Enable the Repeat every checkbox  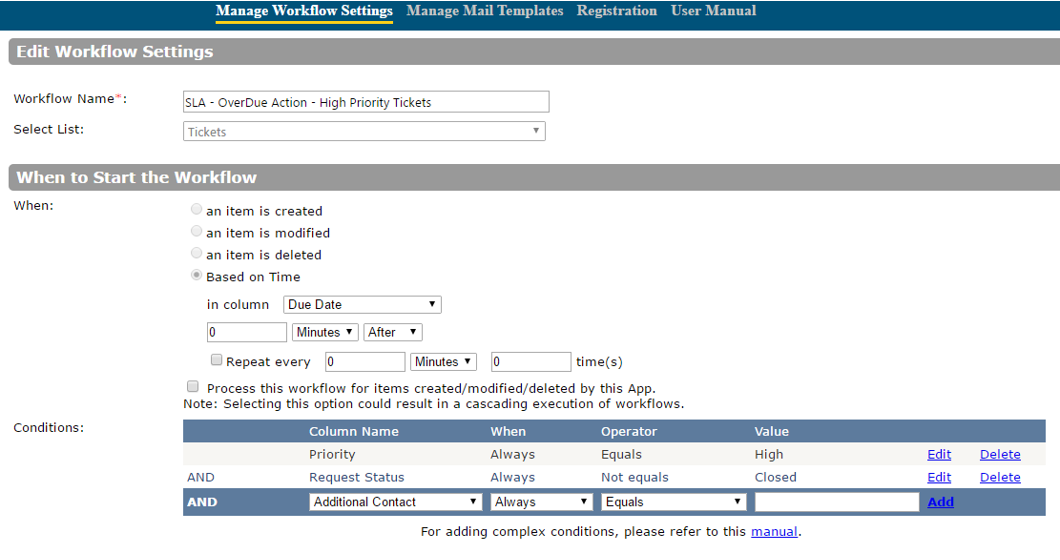216,361
